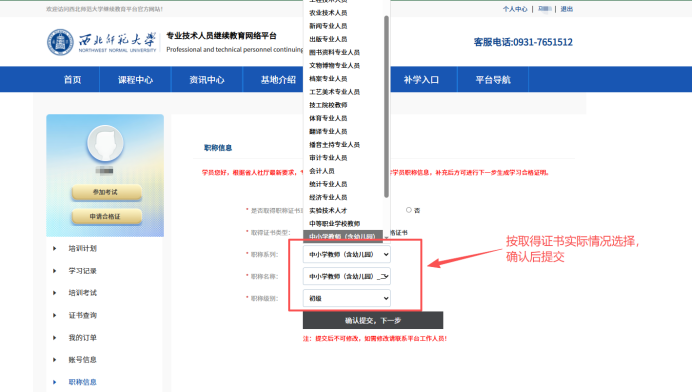
Task: Click the dropdown list vertical scrollbar
Action: pyautogui.click(x=387, y=107)
